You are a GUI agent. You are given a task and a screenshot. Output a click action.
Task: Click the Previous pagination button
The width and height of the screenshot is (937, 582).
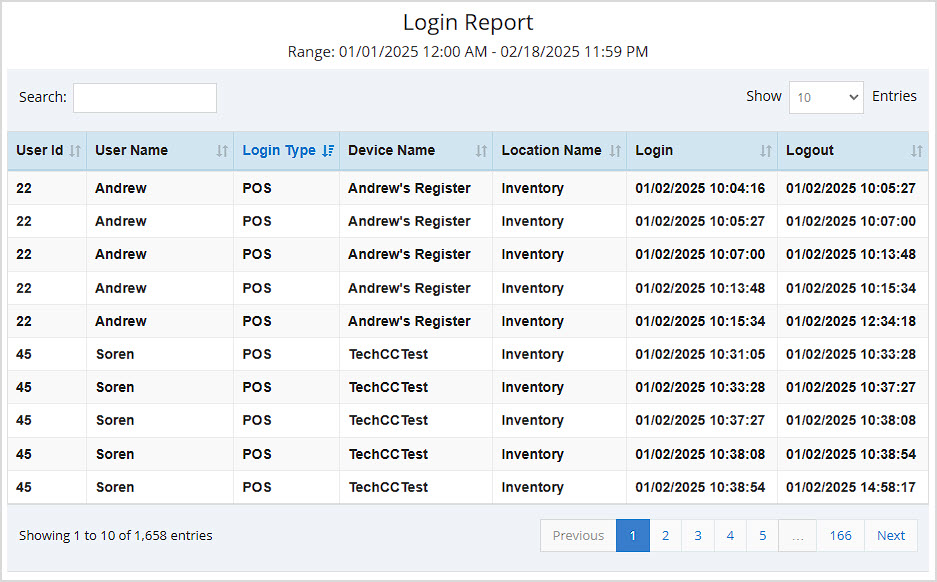(x=578, y=536)
